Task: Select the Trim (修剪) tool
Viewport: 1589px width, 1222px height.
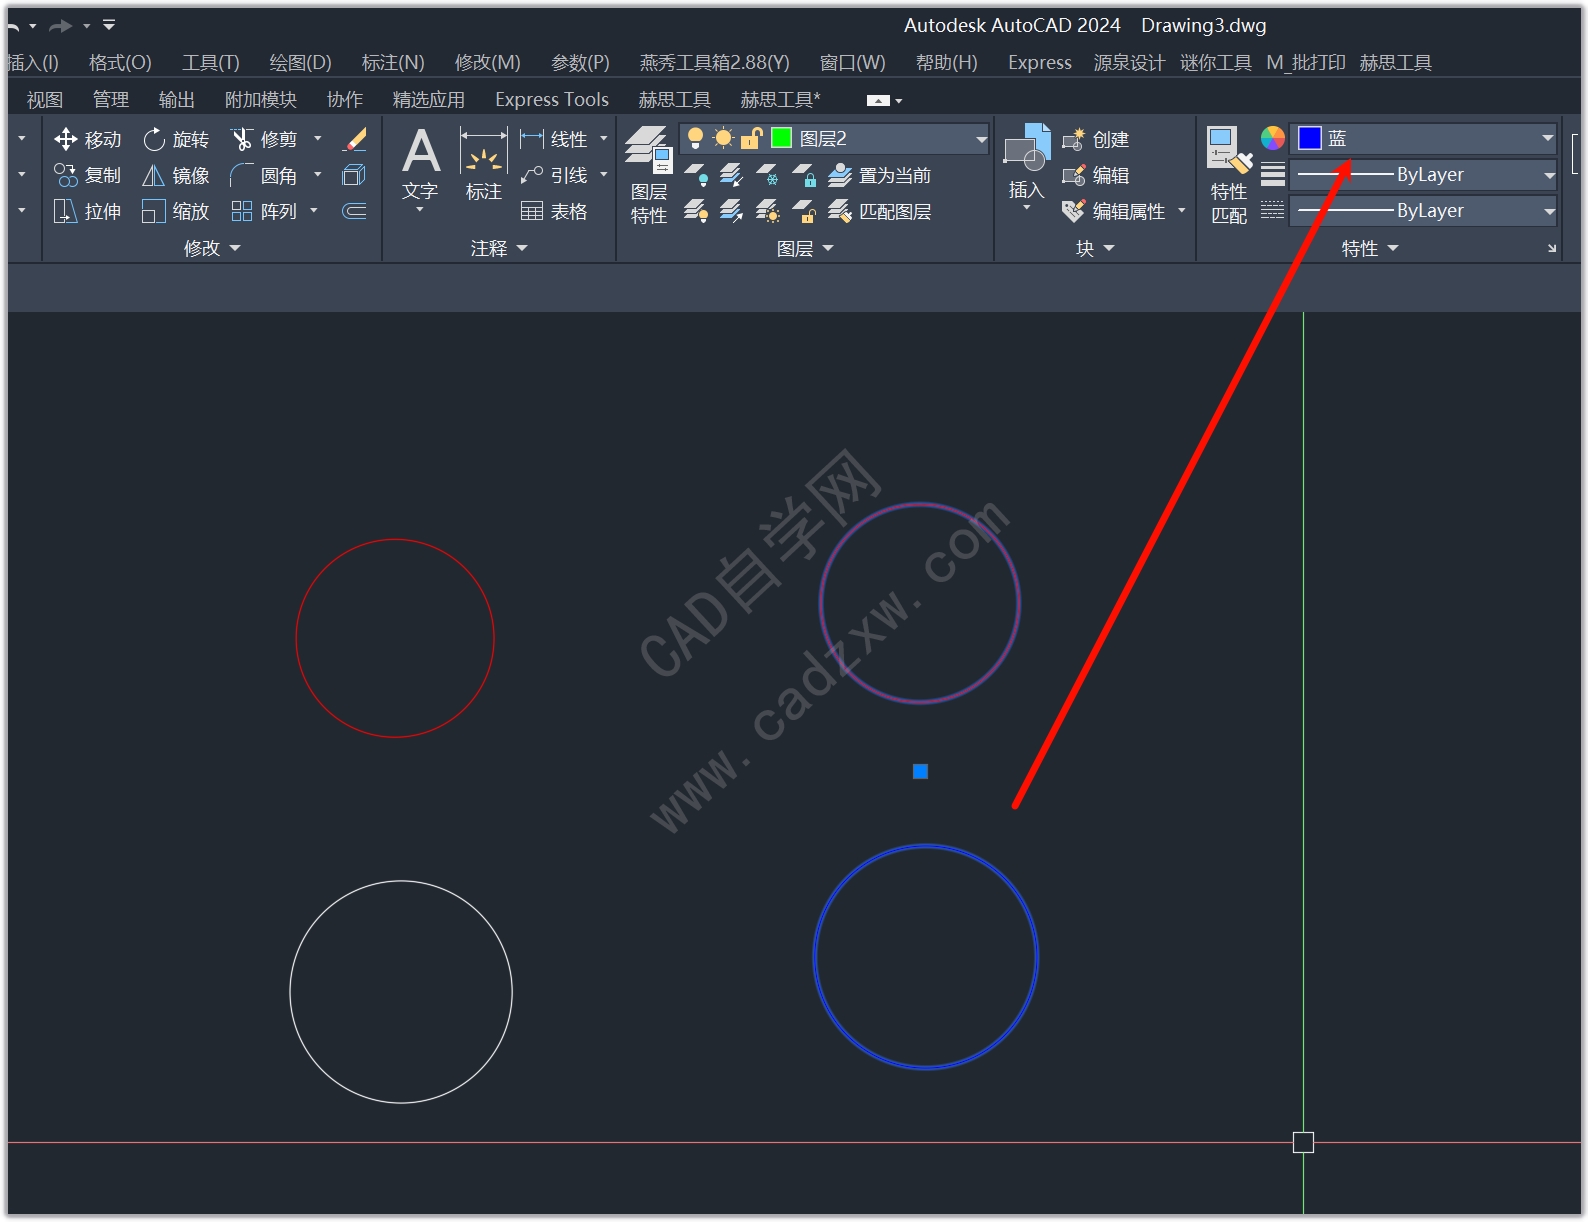Action: click(264, 139)
